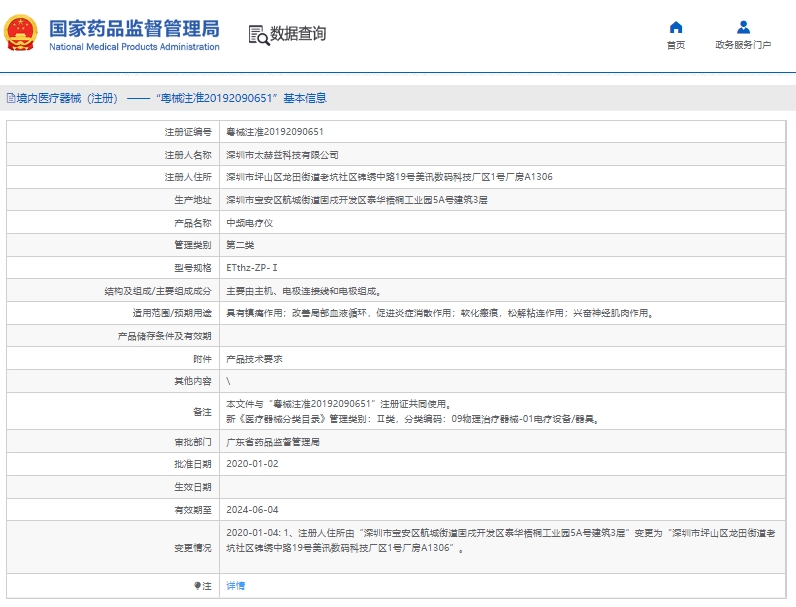The height and width of the screenshot is (607, 796).
Task: Click the 备注 remark text
Action: coord(413,412)
